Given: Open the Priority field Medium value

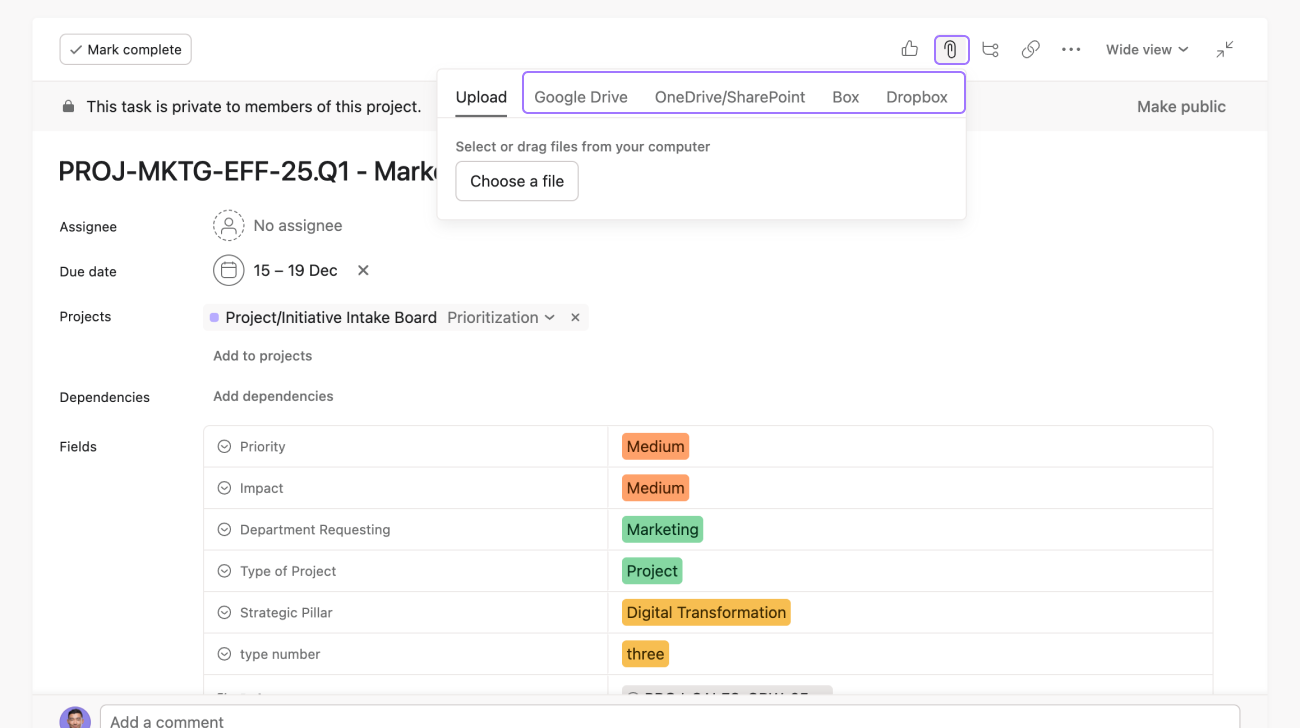Looking at the screenshot, I should 655,447.
